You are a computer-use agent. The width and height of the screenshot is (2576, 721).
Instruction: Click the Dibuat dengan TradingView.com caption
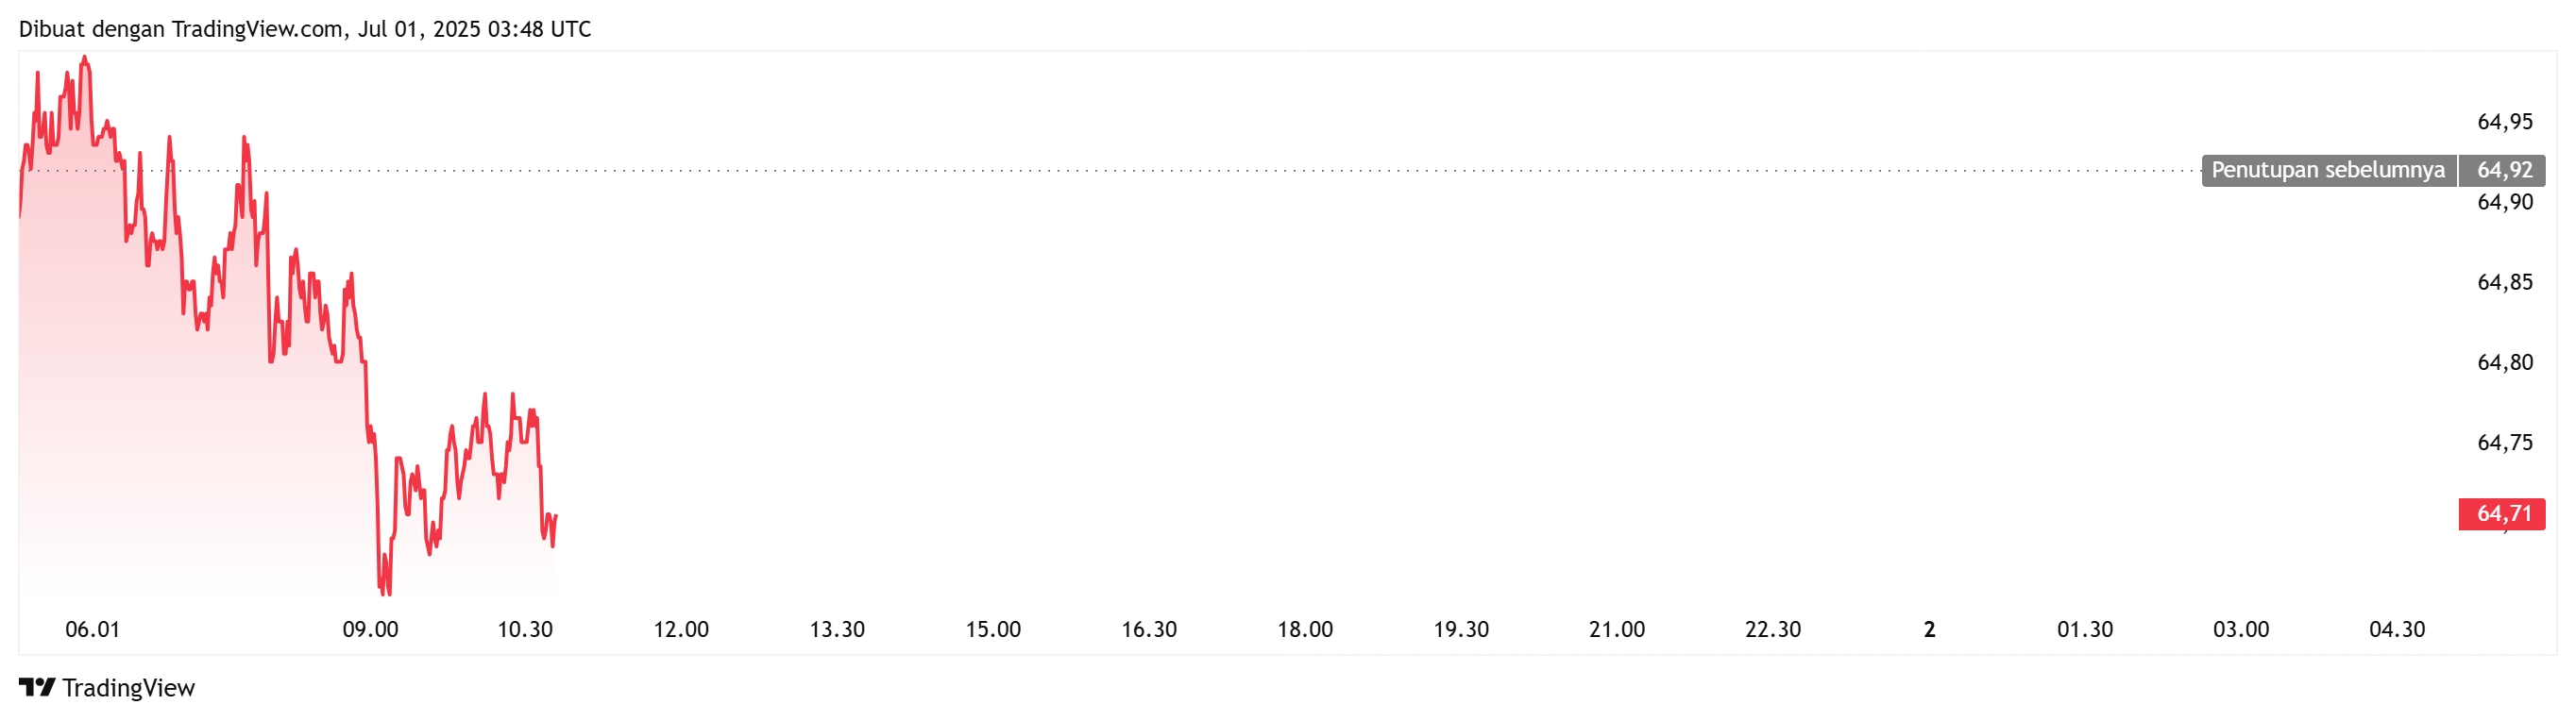coord(305,29)
